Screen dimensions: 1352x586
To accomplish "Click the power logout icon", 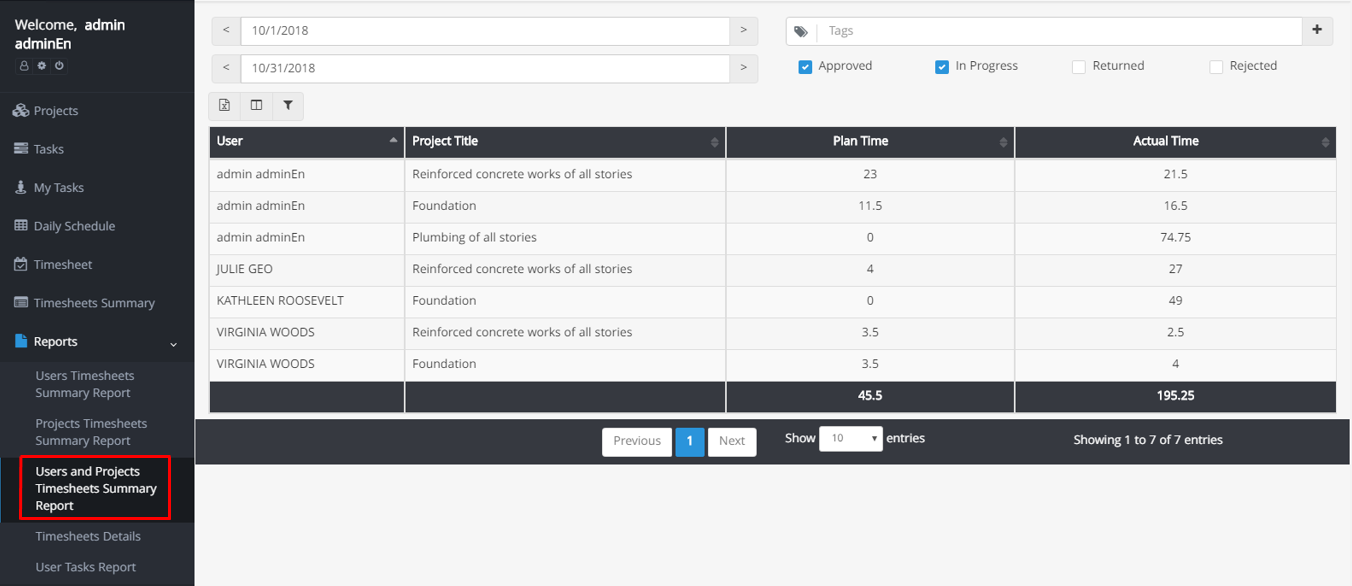I will click(x=59, y=66).
